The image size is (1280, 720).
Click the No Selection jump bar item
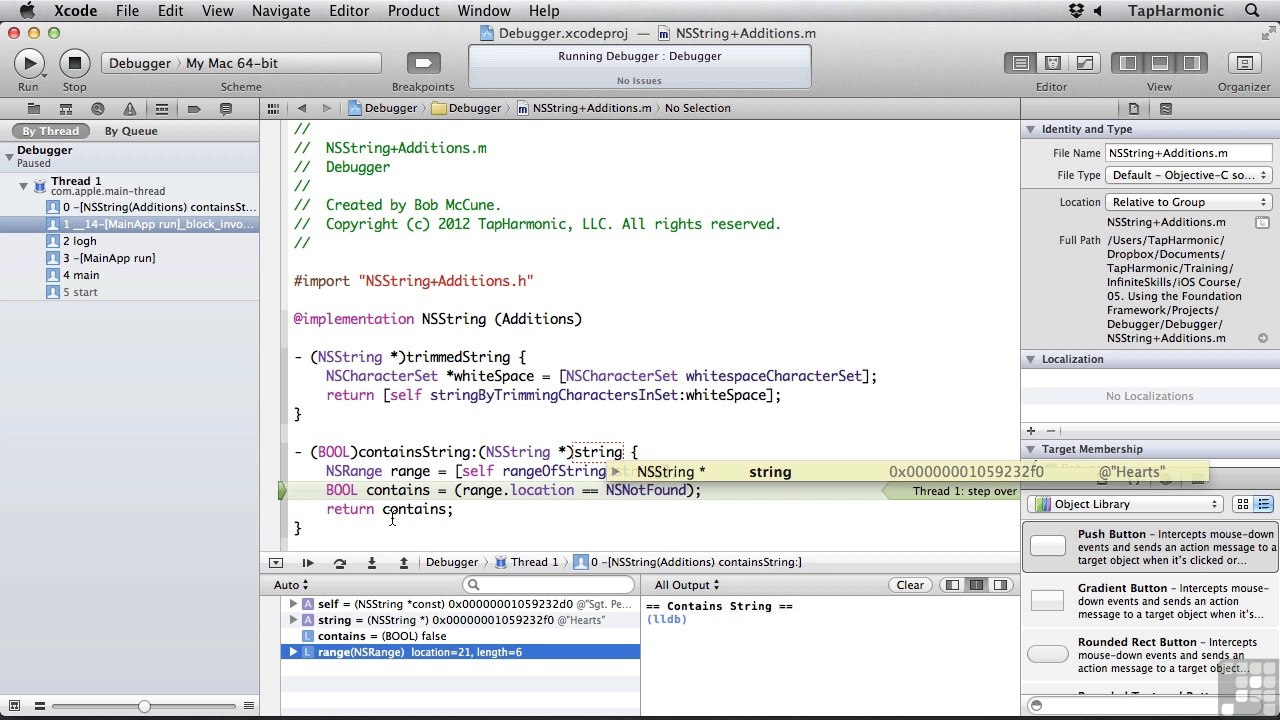pos(698,108)
